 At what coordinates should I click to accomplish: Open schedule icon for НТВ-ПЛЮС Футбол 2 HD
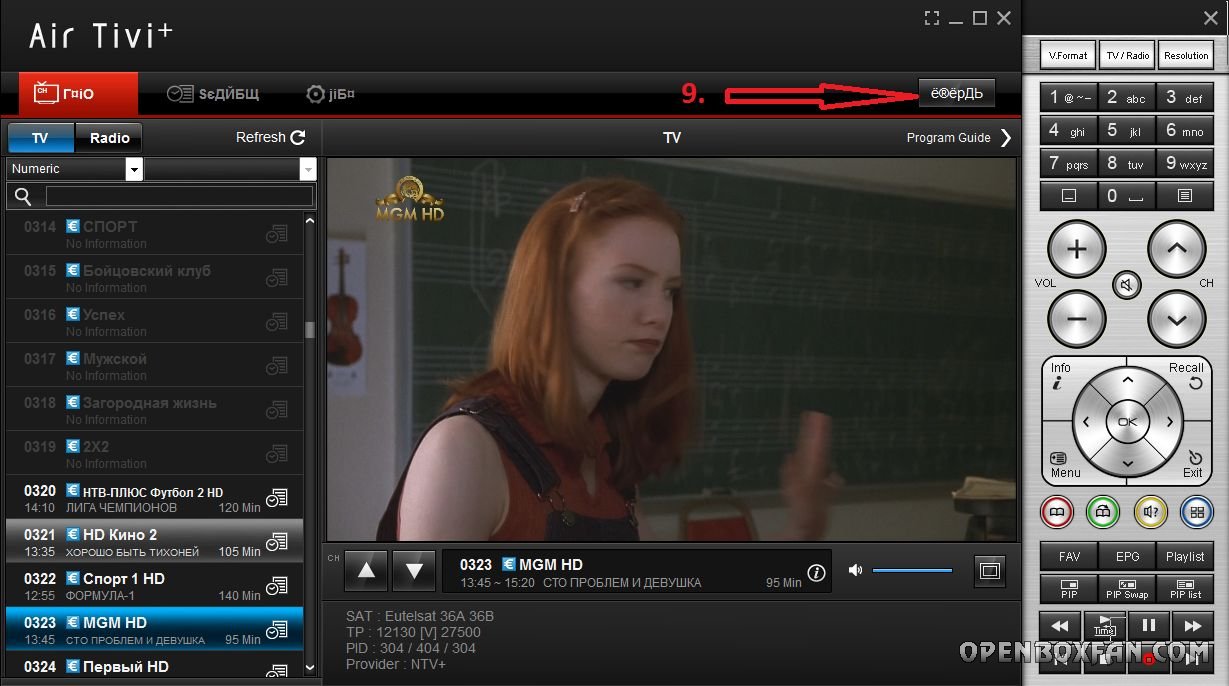(x=277, y=498)
